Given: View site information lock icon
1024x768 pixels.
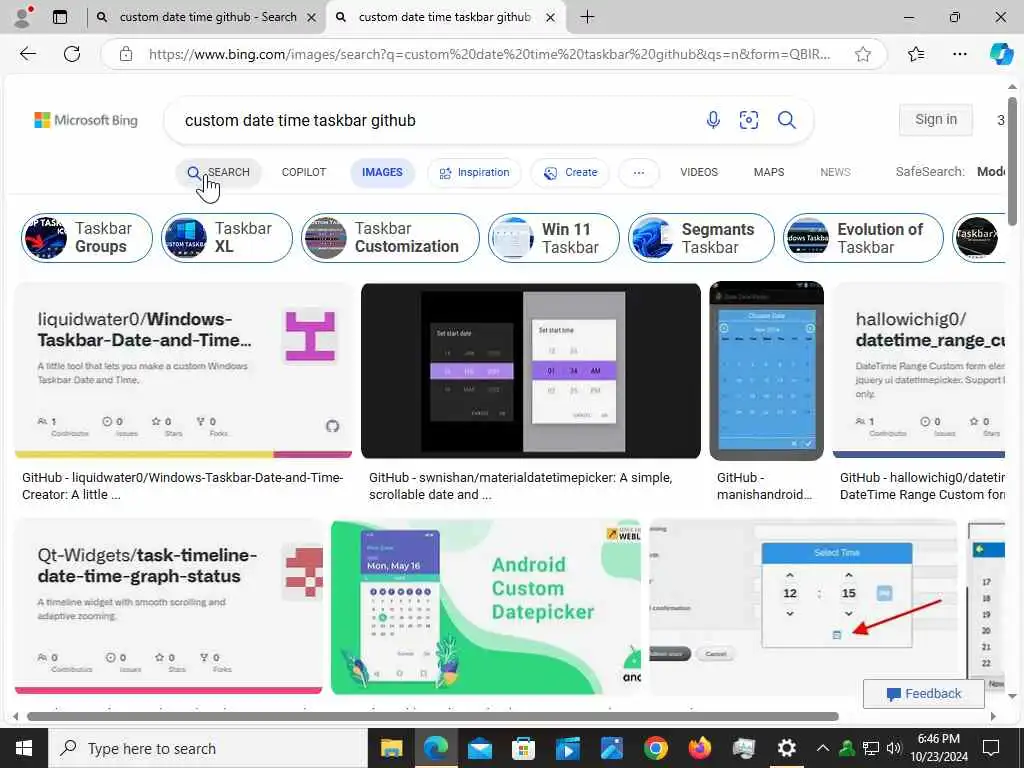Looking at the screenshot, I should 126,54.
